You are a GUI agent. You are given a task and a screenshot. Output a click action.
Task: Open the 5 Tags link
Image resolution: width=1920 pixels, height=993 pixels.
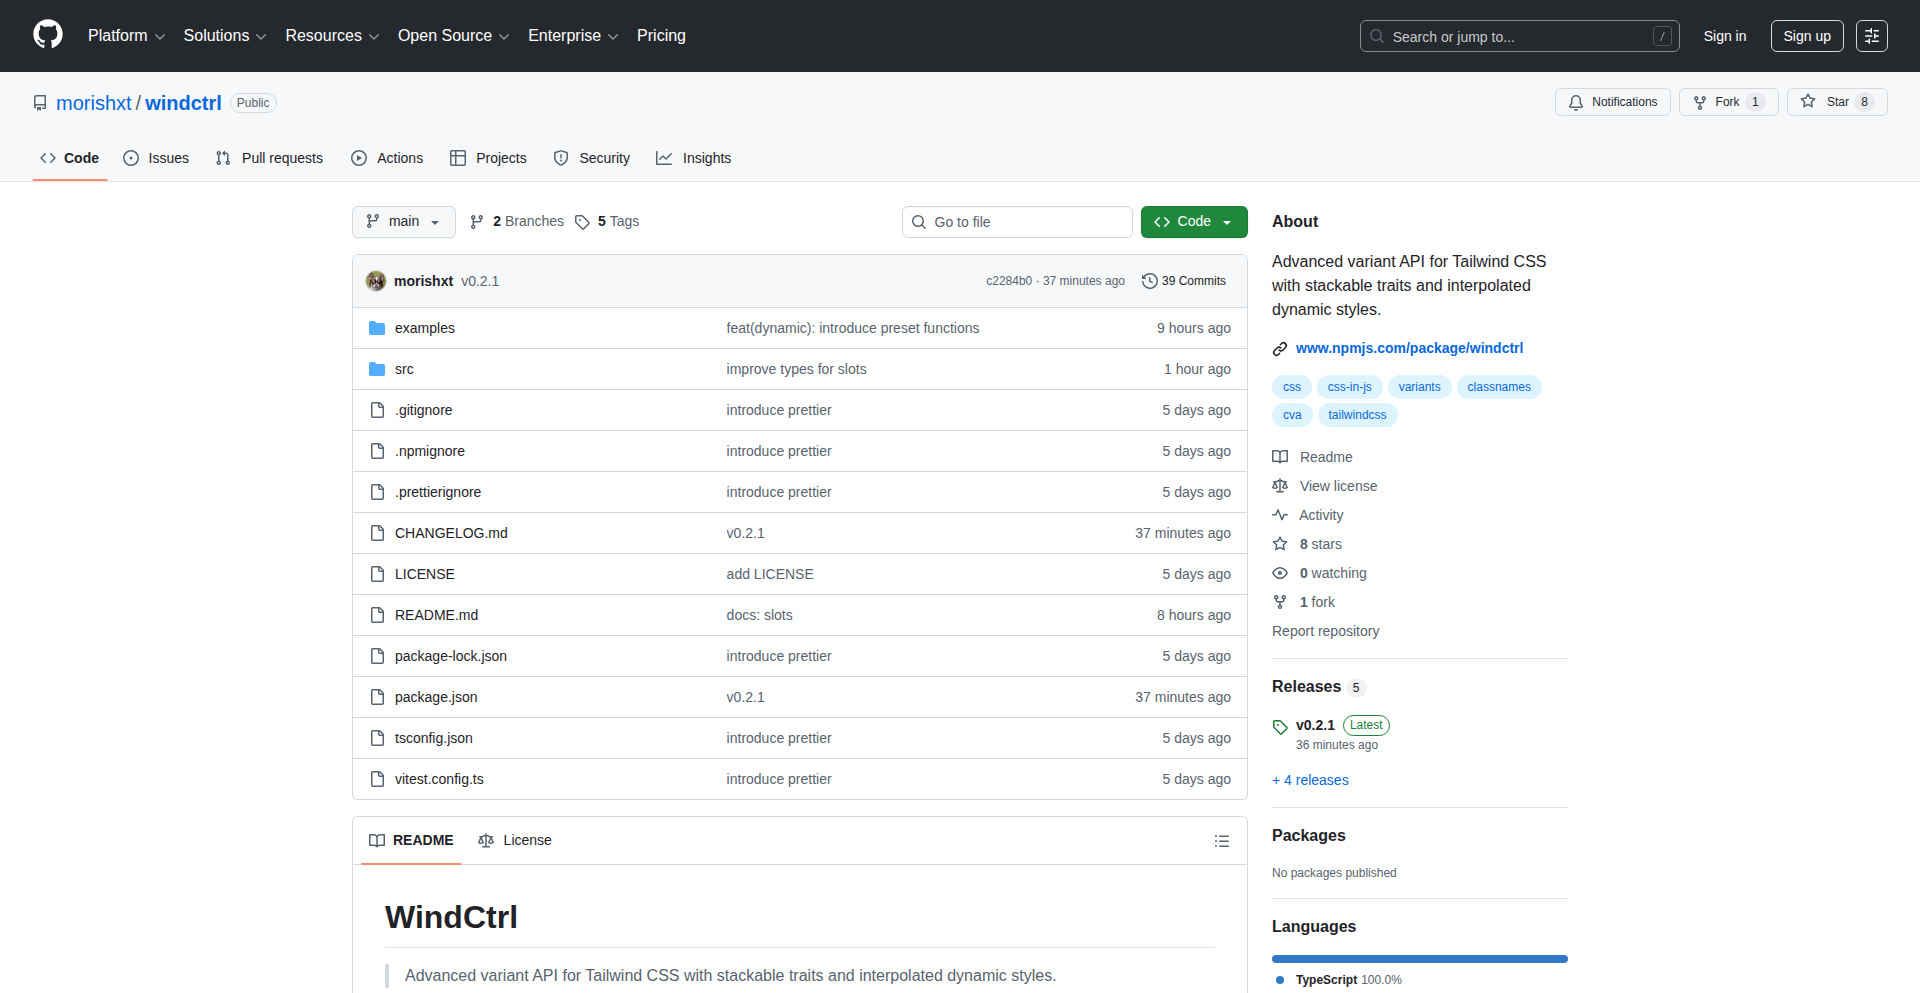pyautogui.click(x=607, y=222)
